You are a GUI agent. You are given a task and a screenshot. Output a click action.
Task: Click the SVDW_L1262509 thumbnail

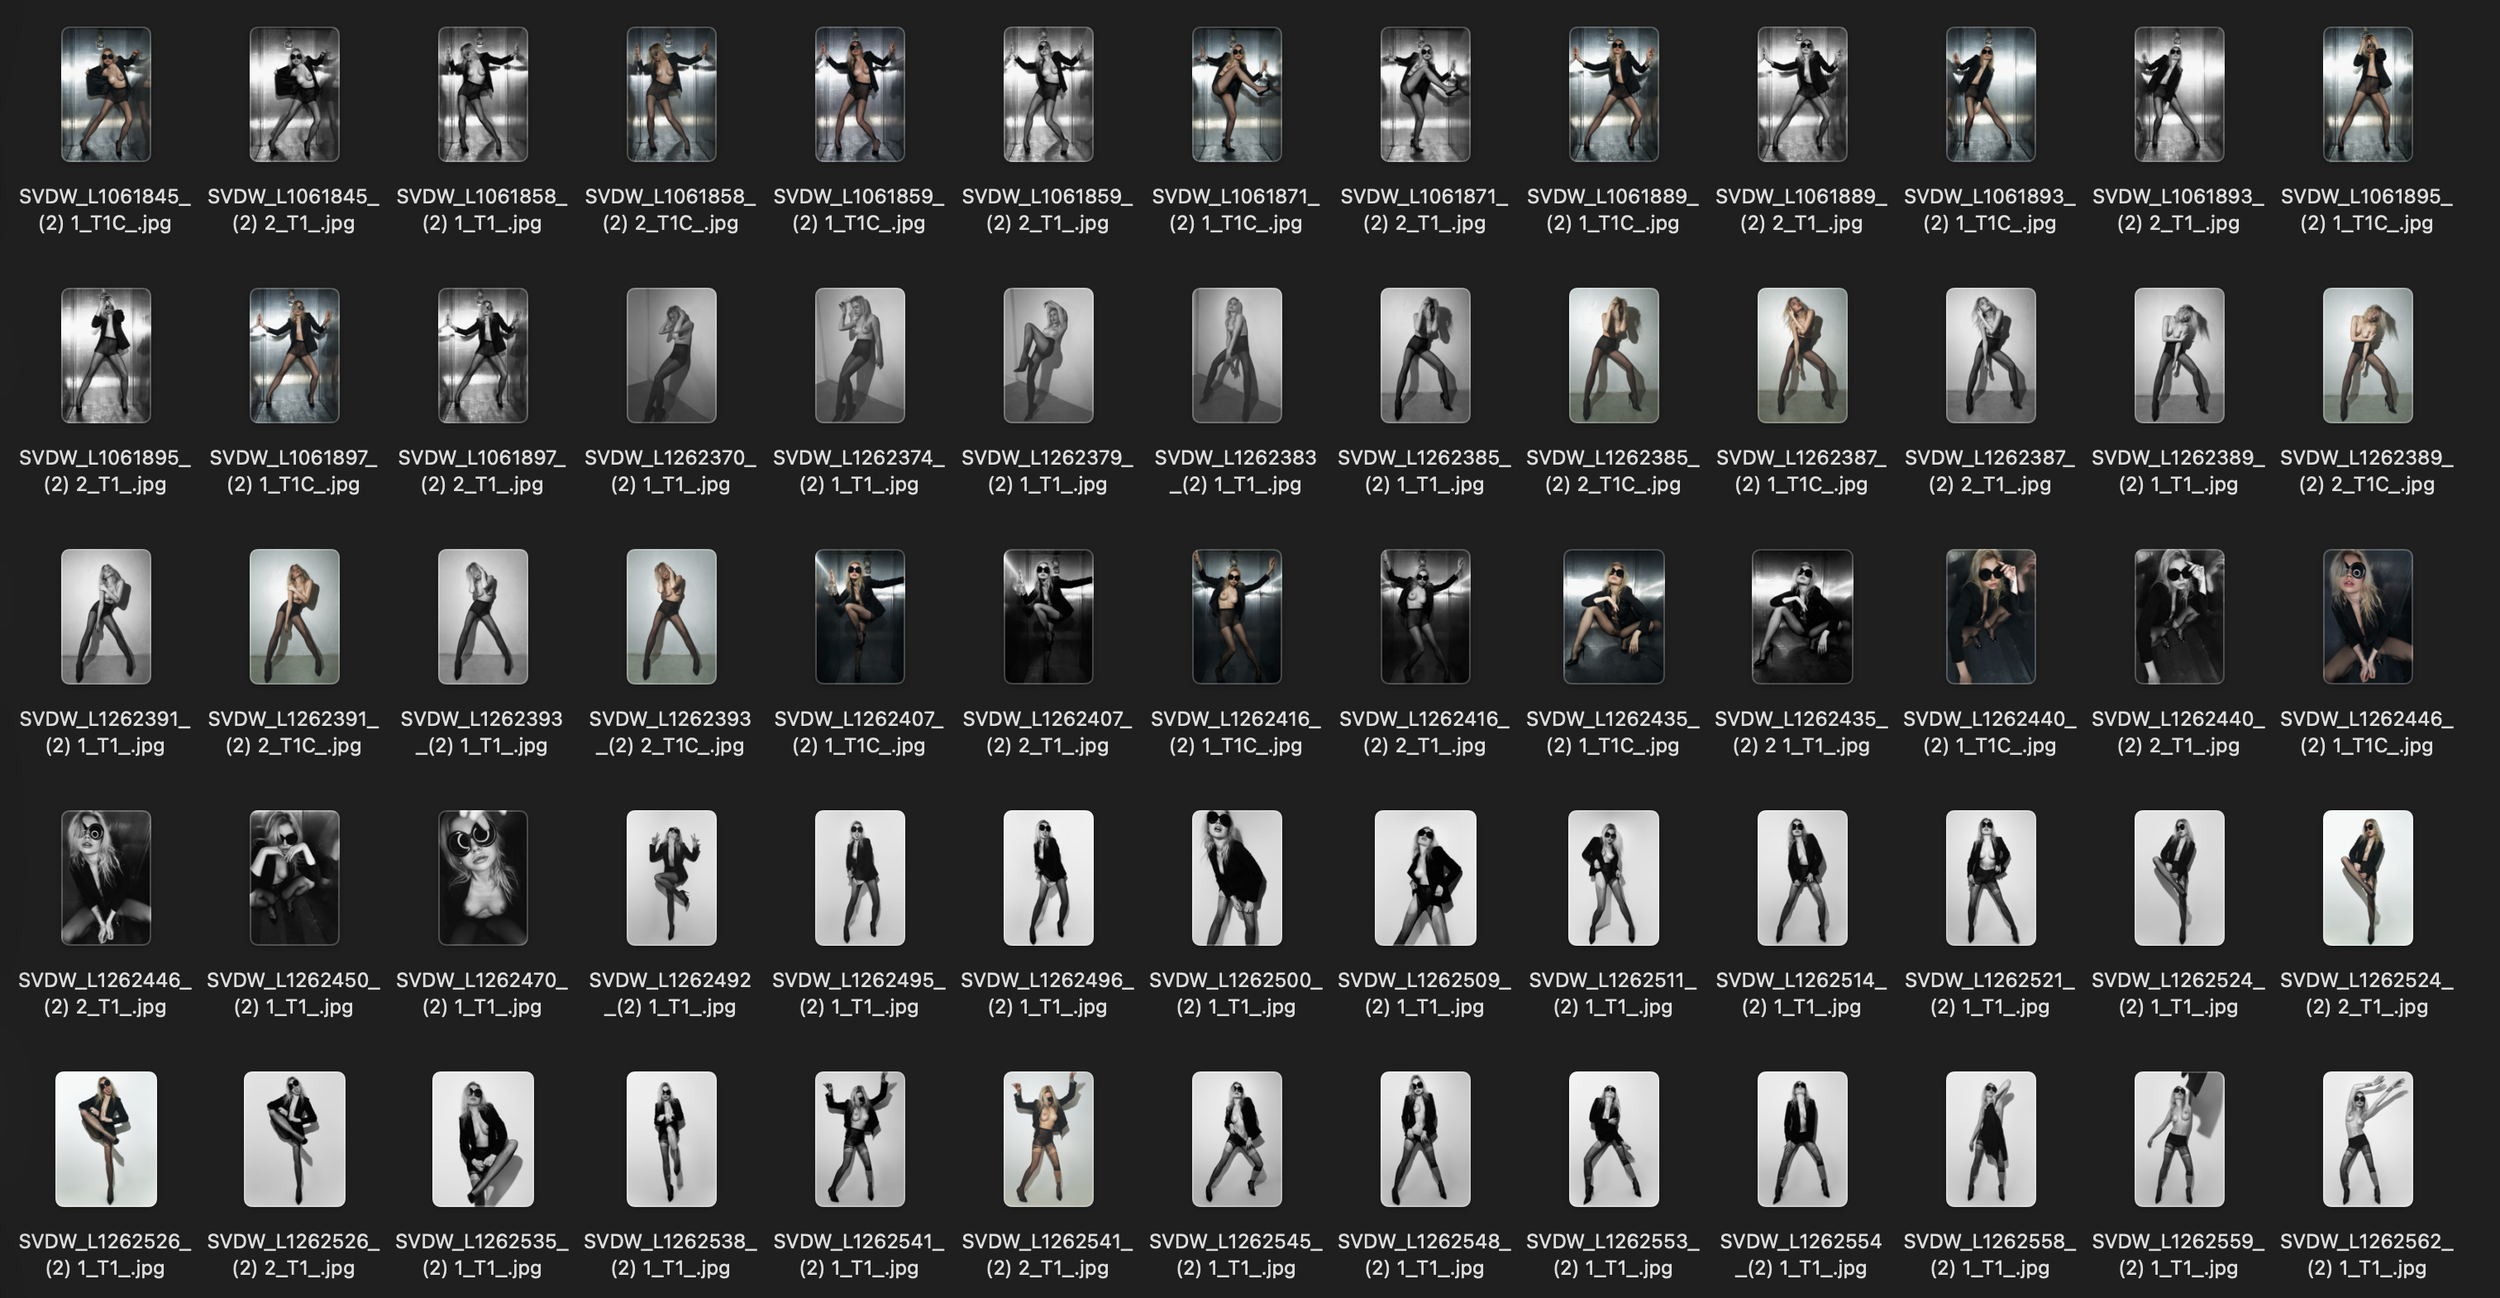(1425, 877)
